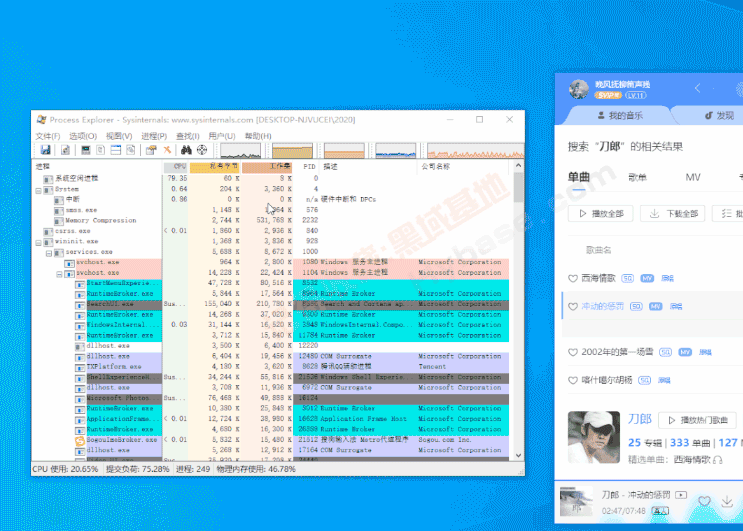Open the process Properties toolbar icon
Image resolution: width=743 pixels, height=531 pixels.
tap(151, 150)
